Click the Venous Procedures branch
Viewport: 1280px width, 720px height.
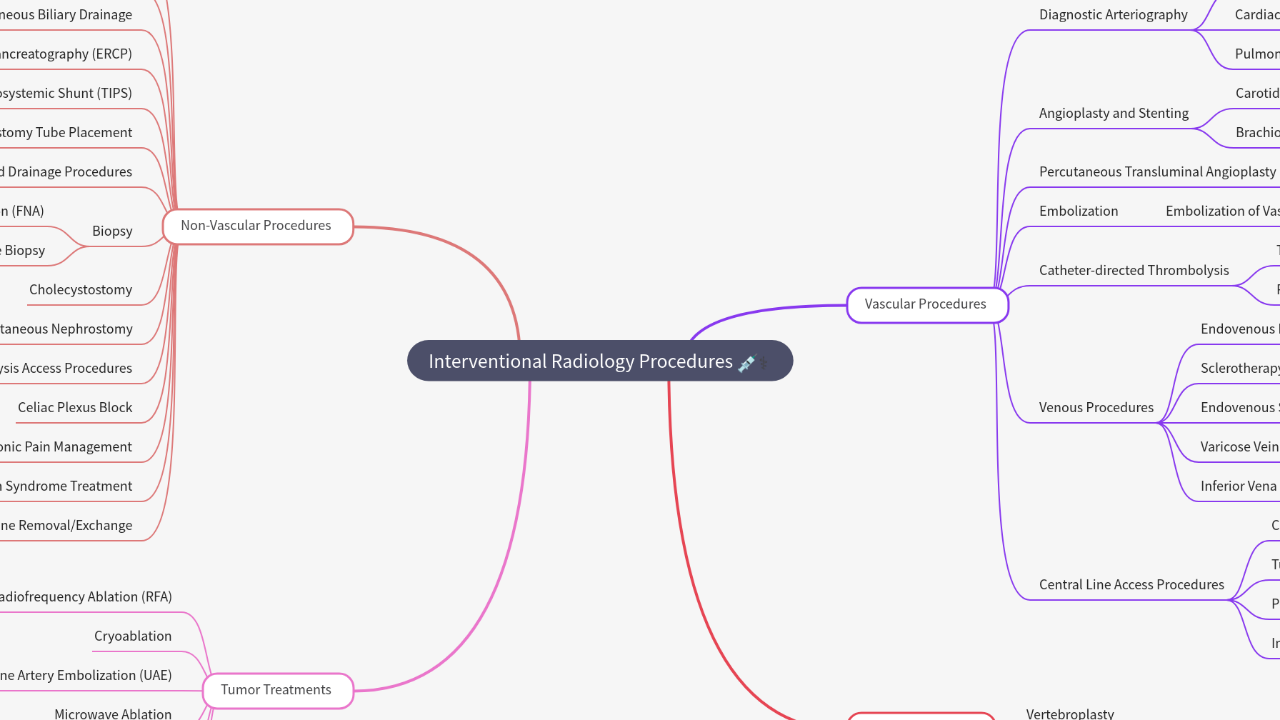point(1096,408)
